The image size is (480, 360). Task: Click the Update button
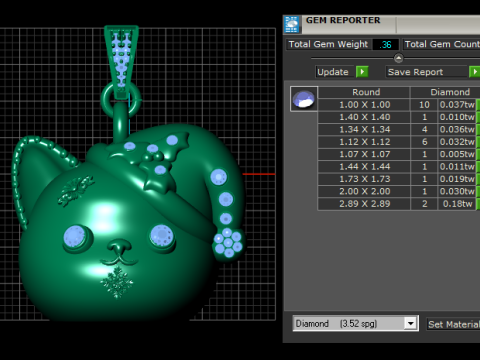[335, 72]
